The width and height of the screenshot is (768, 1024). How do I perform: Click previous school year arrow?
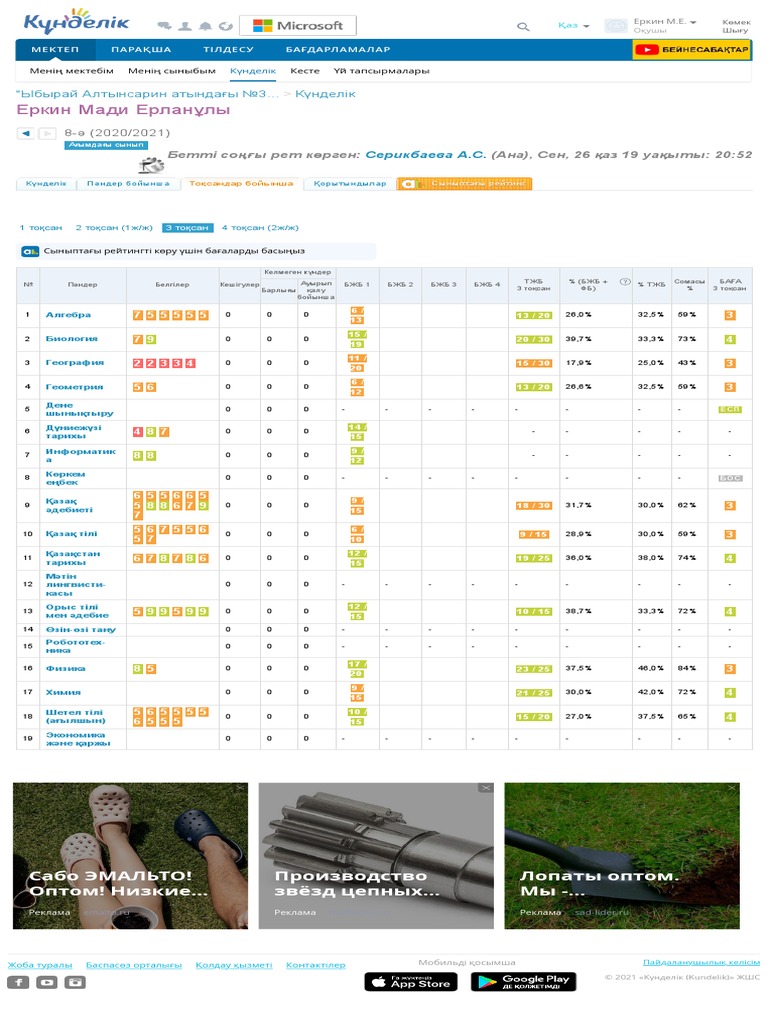point(25,133)
